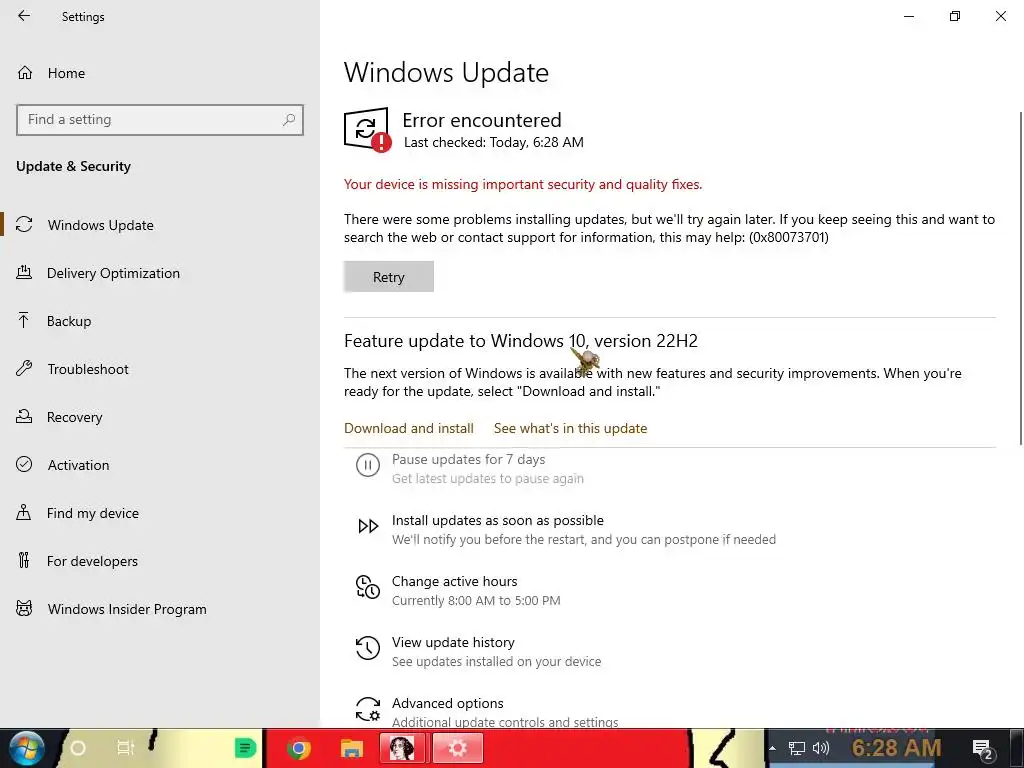Click the volume speaker tray icon
Viewport: 1024px width, 768px height.
[x=821, y=748]
